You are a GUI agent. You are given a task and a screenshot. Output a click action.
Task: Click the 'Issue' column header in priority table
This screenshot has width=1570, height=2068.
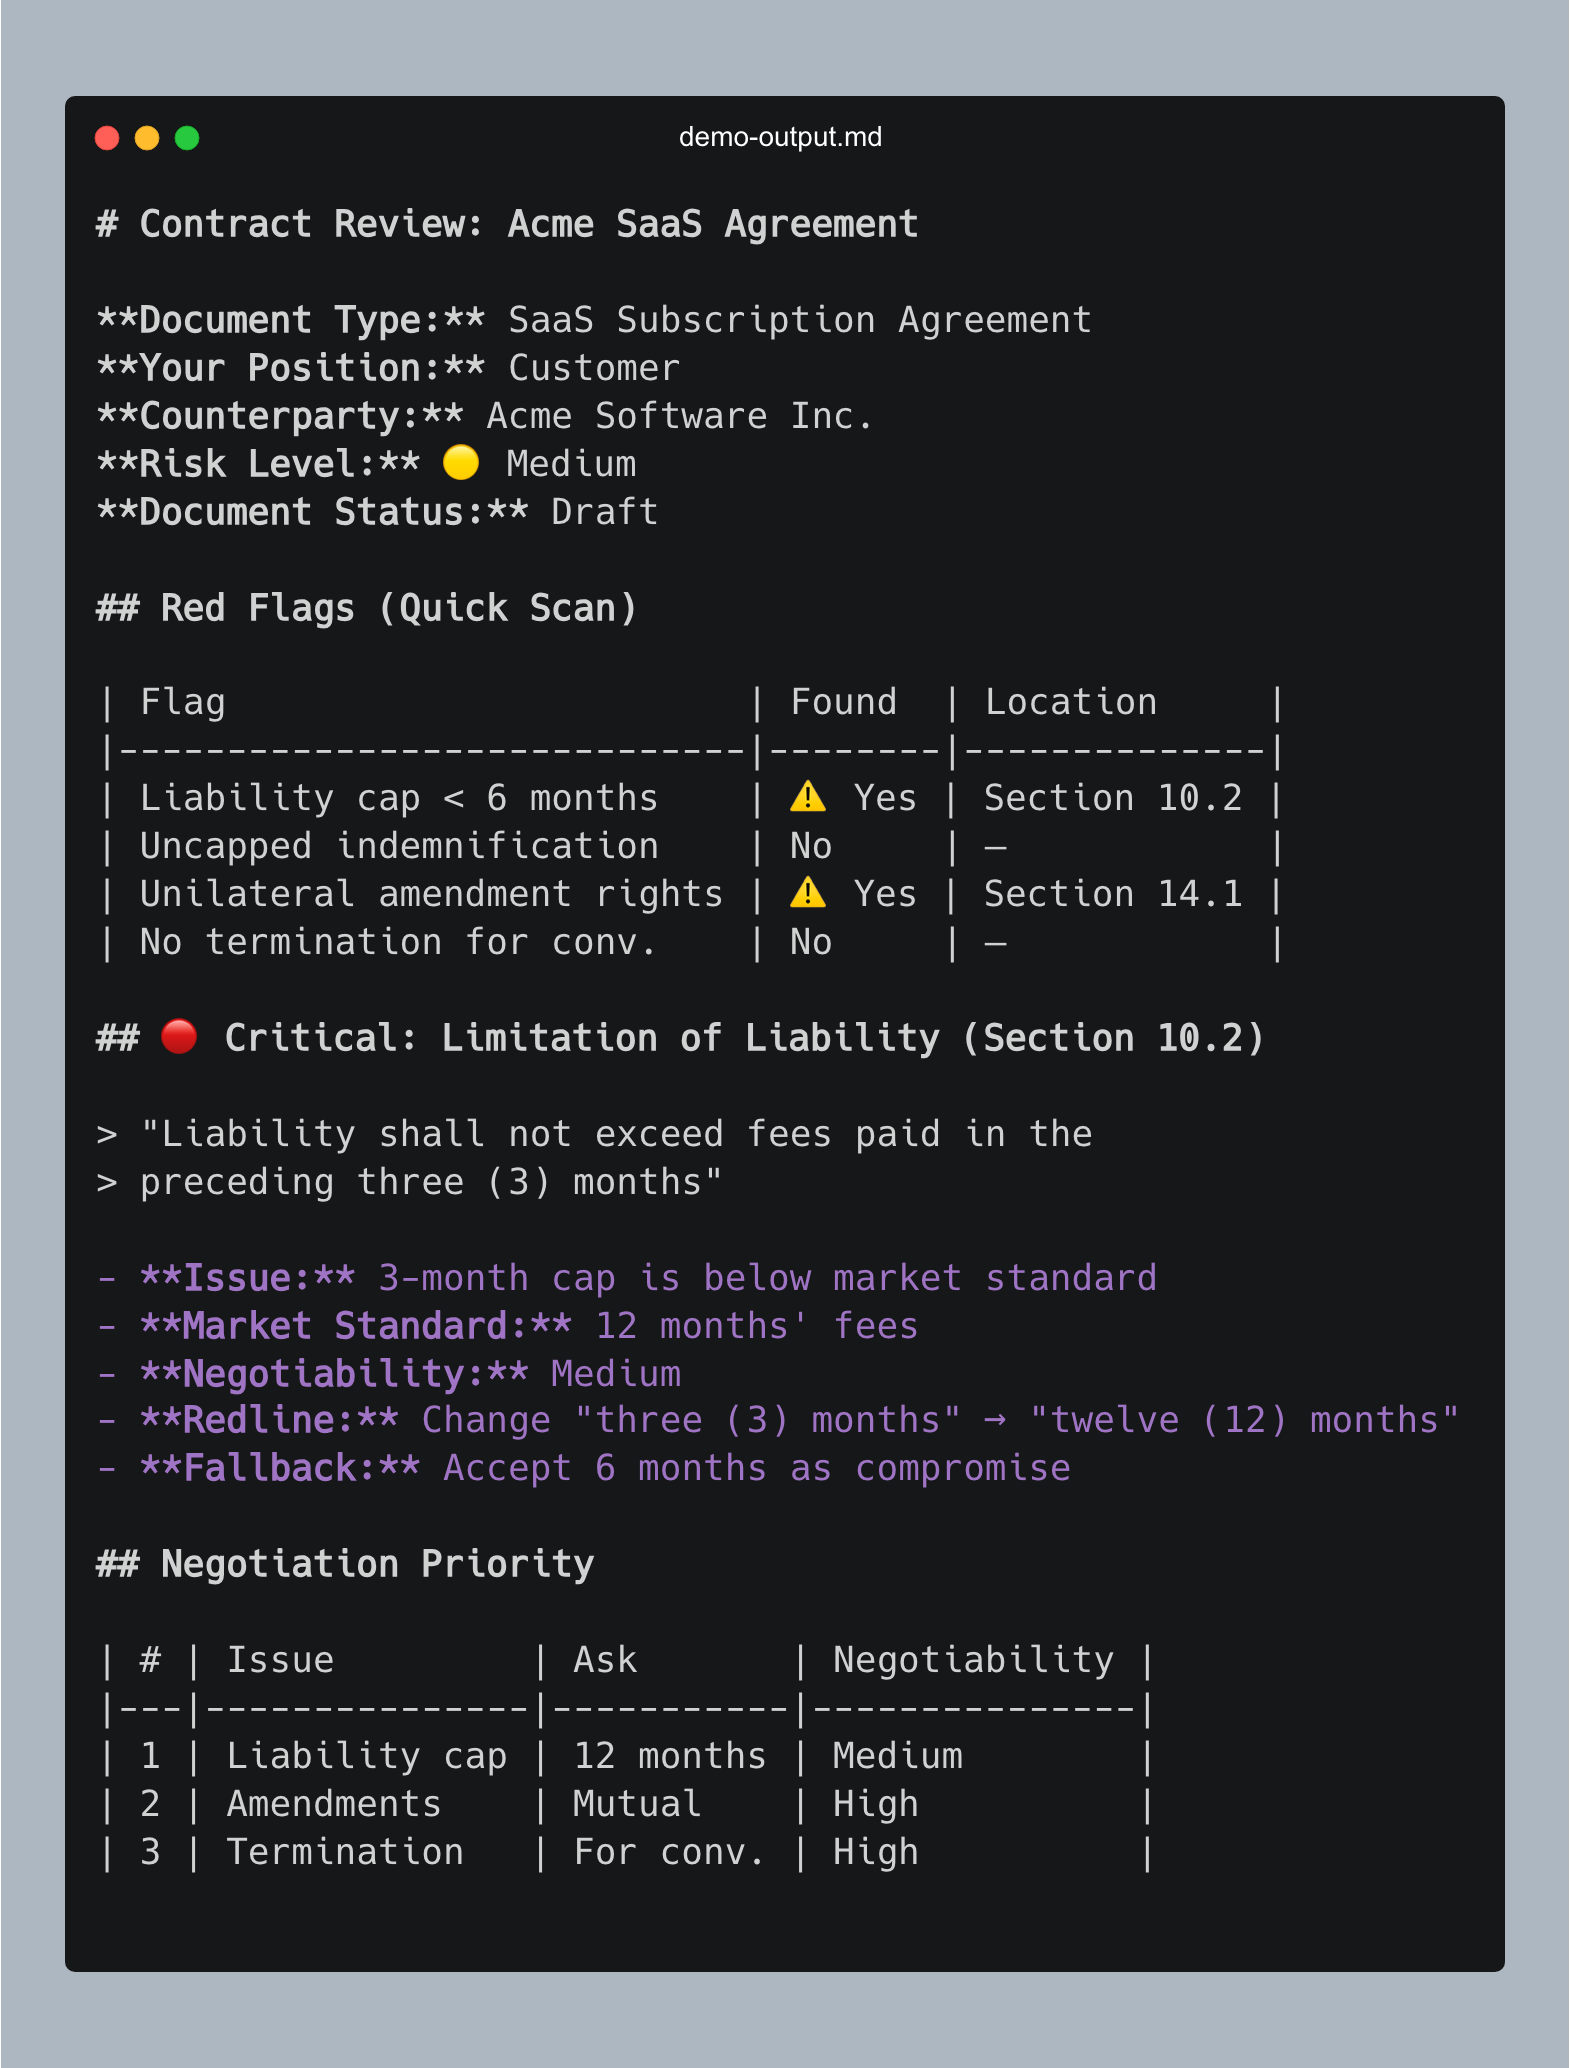pyautogui.click(x=280, y=1660)
